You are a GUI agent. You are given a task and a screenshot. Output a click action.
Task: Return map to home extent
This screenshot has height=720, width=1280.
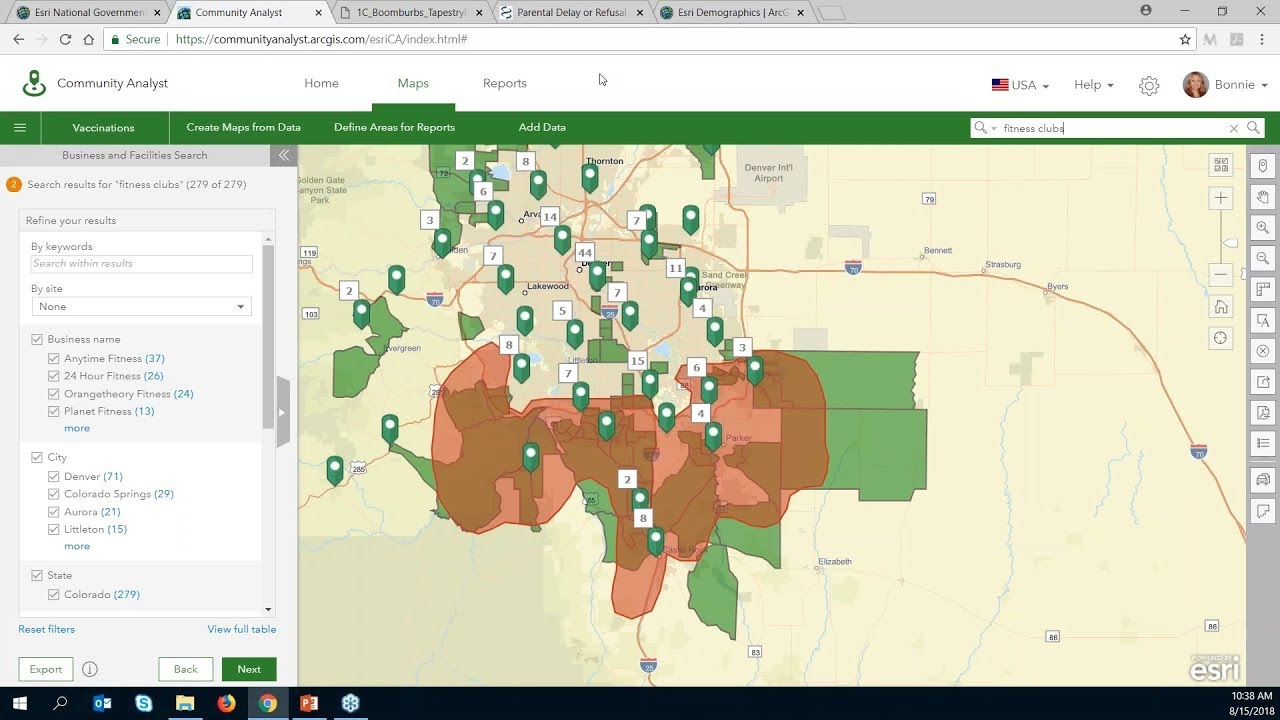coord(1221,306)
